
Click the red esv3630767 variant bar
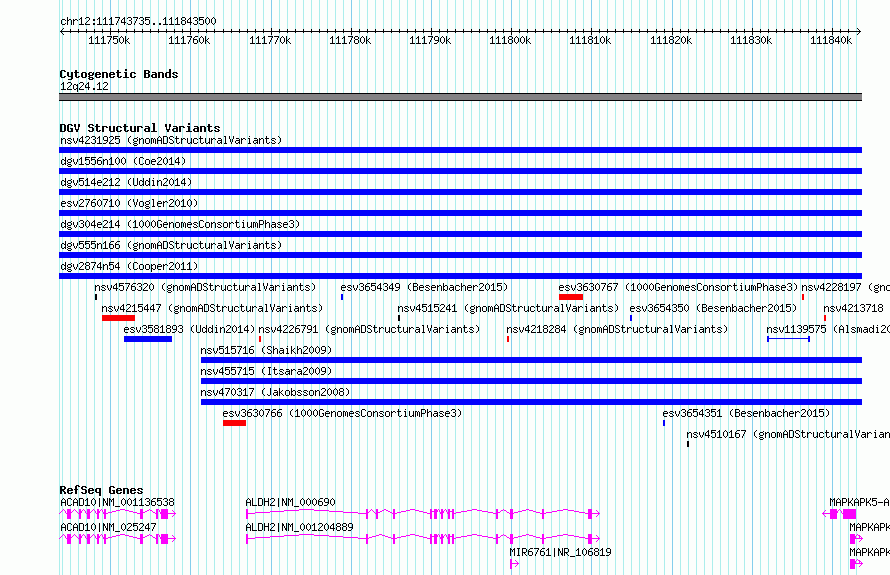click(570, 297)
